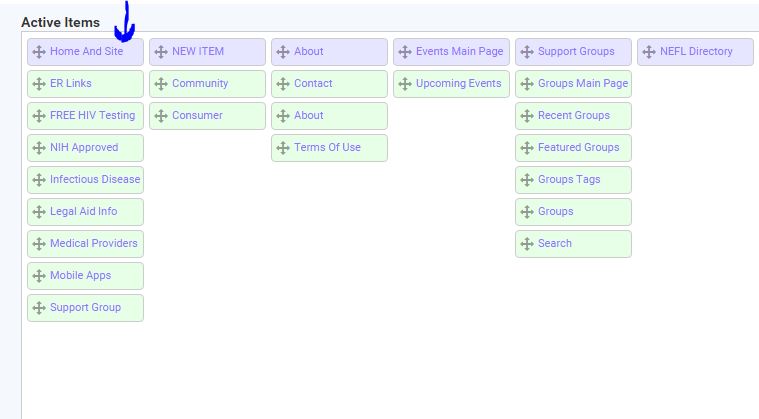This screenshot has height=419, width=759.
Task: Click the drag icon beside Upcoming Events
Action: [405, 84]
